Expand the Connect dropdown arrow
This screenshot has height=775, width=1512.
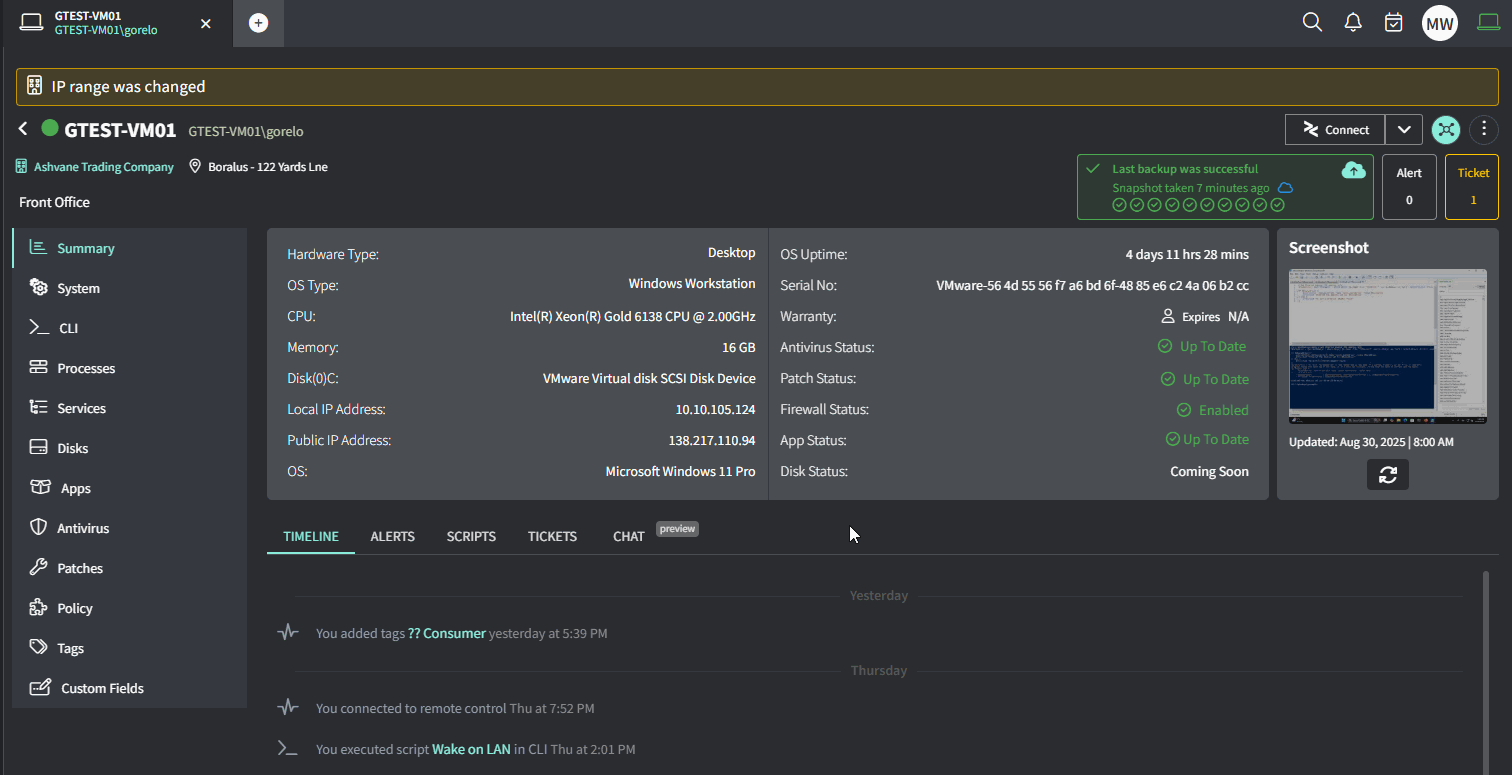click(1404, 130)
